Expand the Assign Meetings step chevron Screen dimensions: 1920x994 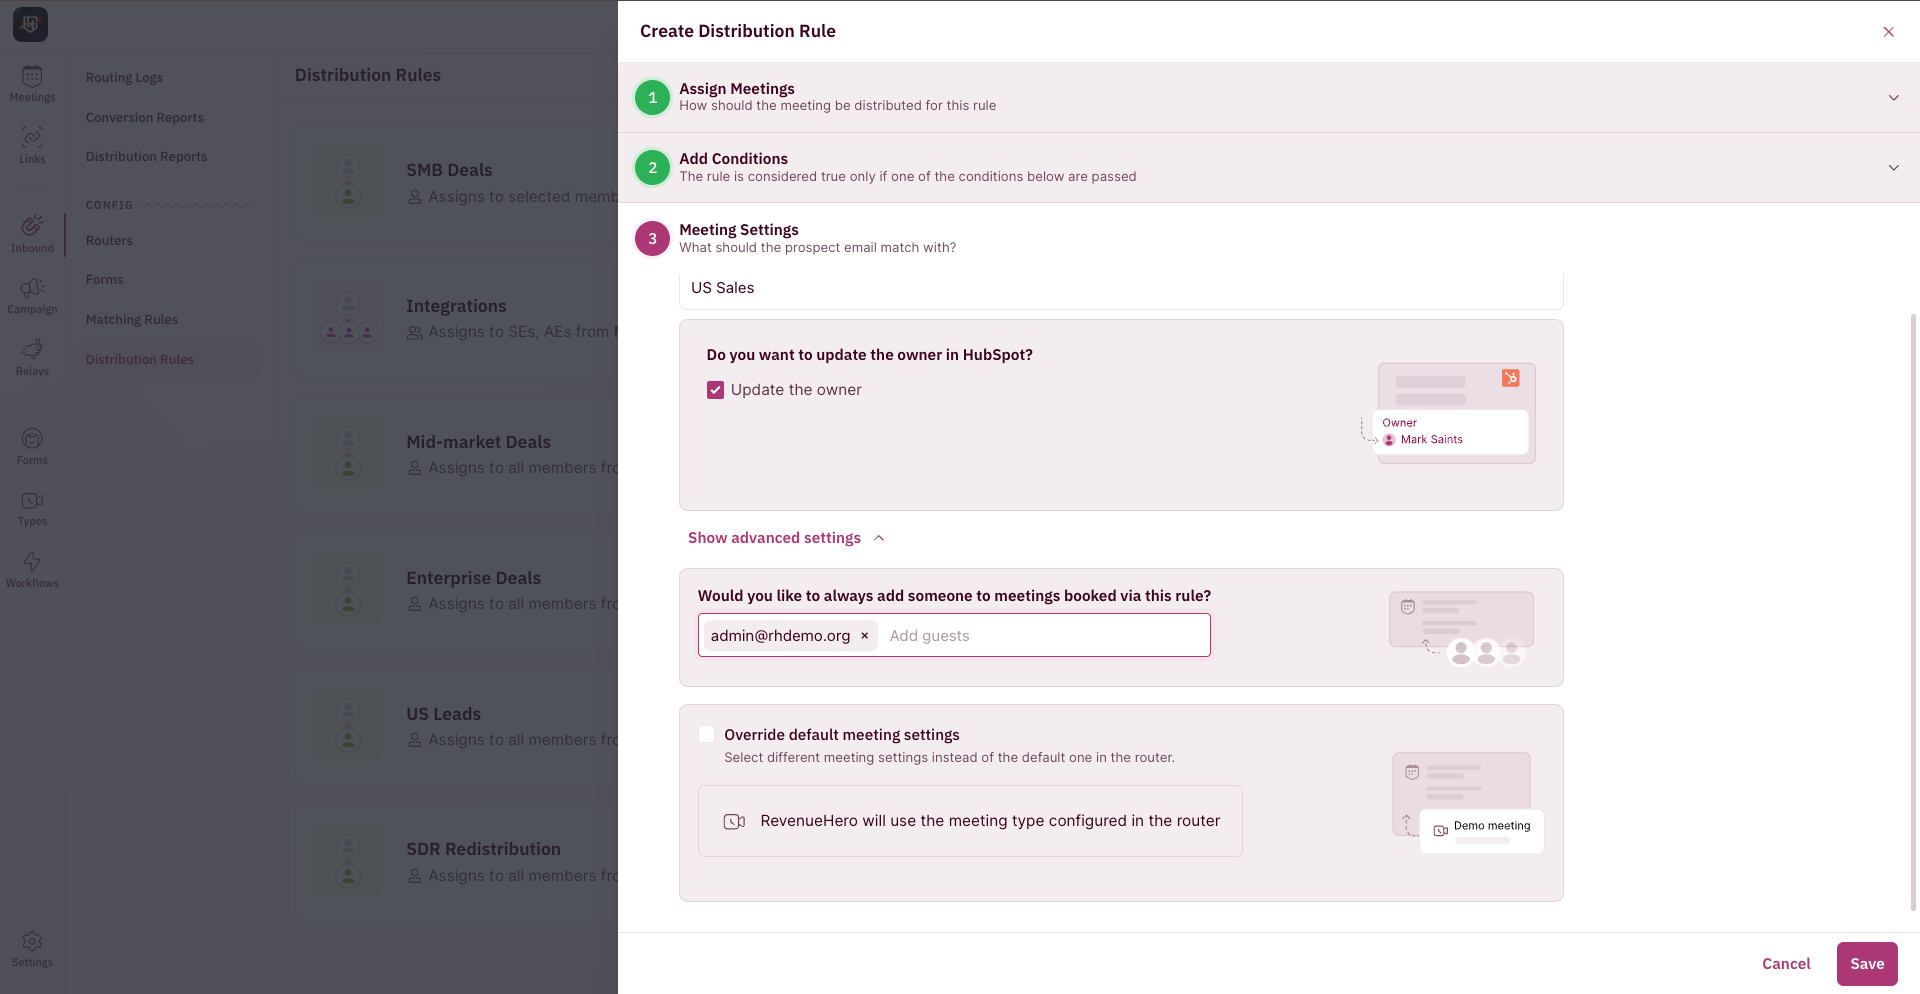1893,98
